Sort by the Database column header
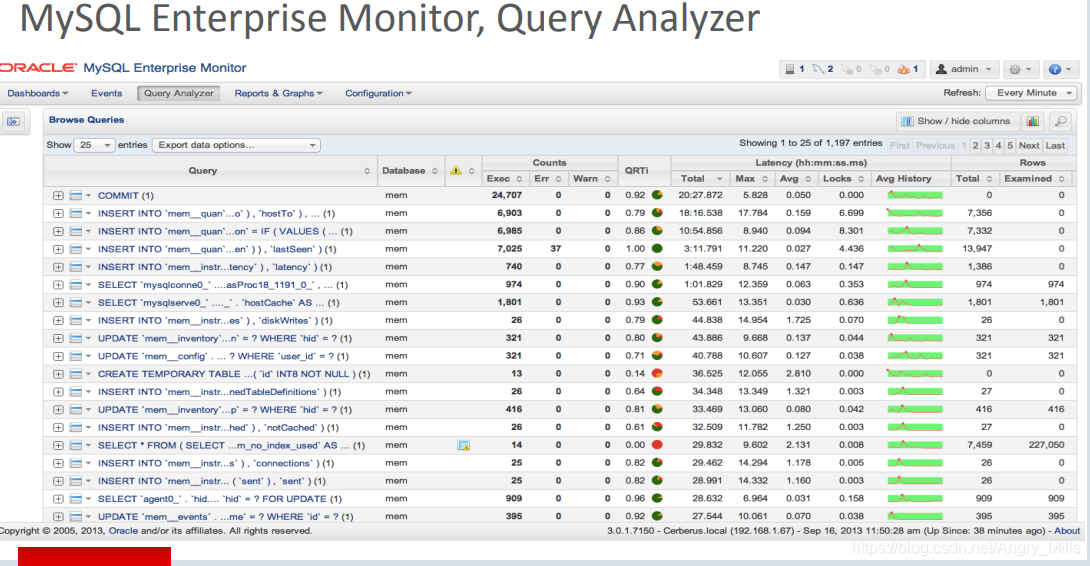This screenshot has width=1090, height=566. point(409,170)
